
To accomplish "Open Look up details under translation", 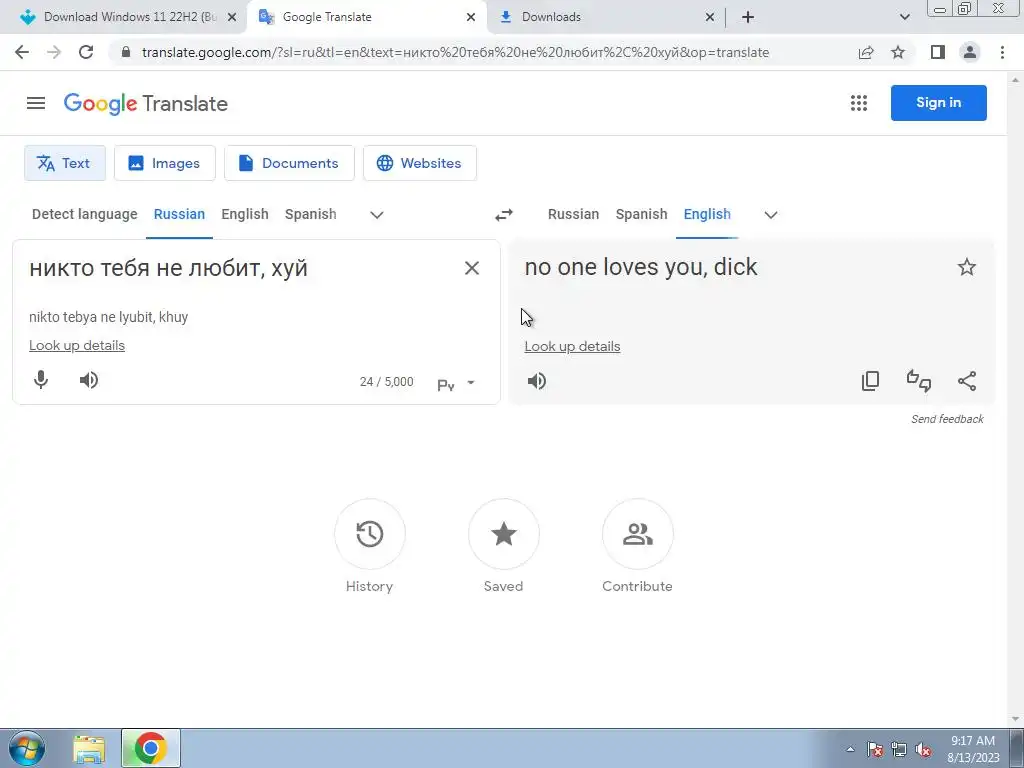I will pos(572,346).
